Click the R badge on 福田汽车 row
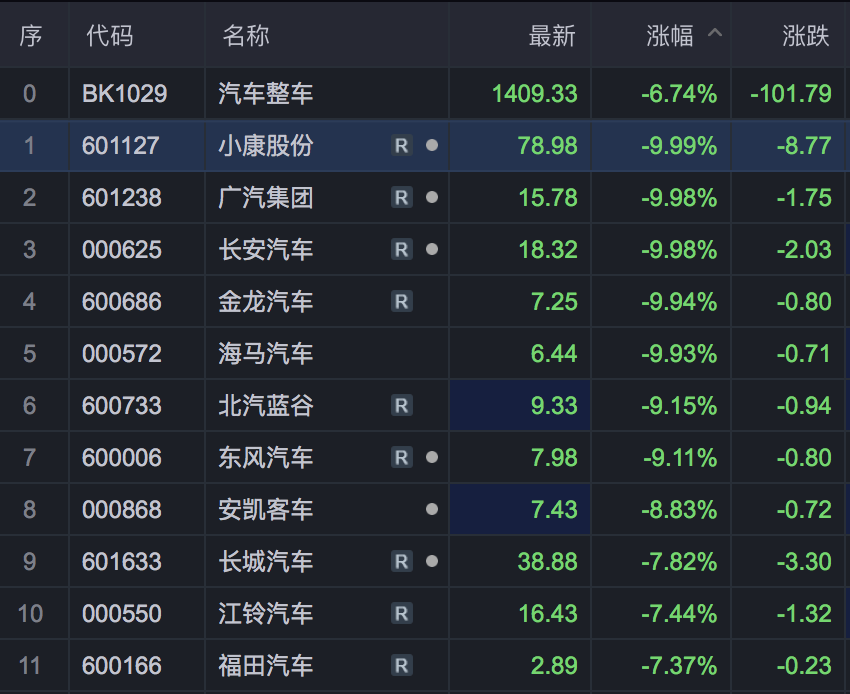Image resolution: width=850 pixels, height=694 pixels. [402, 665]
